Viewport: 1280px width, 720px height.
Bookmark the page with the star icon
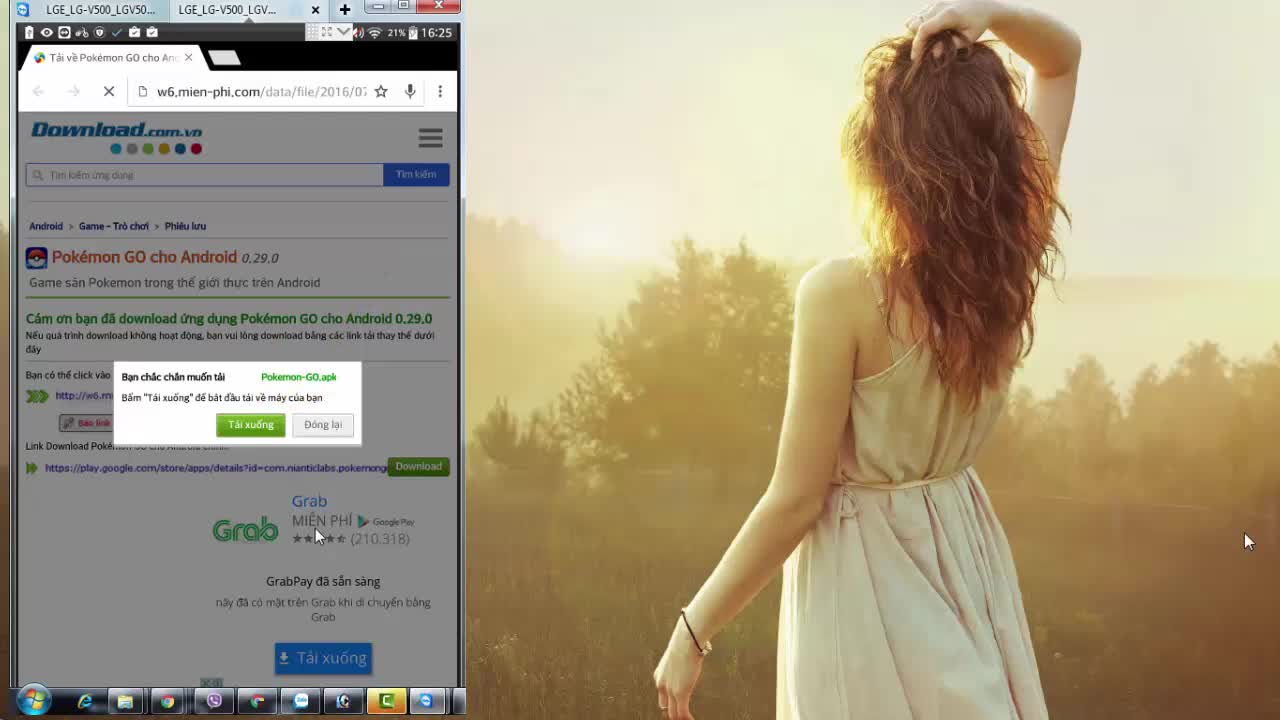(381, 91)
